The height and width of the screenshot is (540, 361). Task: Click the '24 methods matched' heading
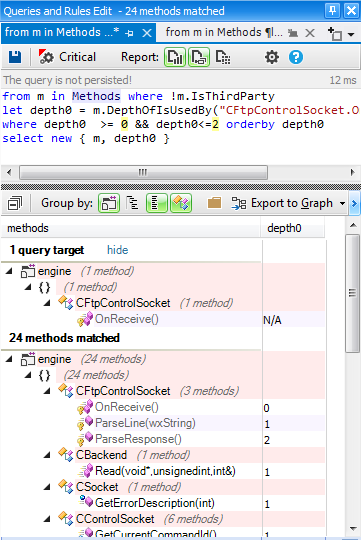pyautogui.click(x=64, y=338)
